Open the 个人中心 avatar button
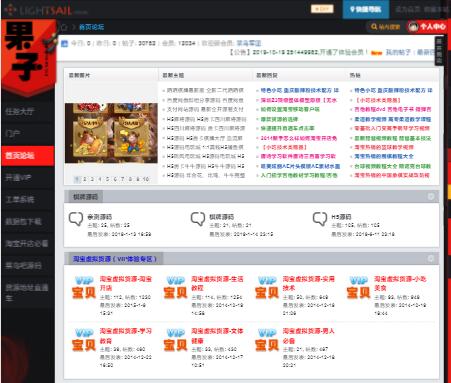 [x=427, y=27]
